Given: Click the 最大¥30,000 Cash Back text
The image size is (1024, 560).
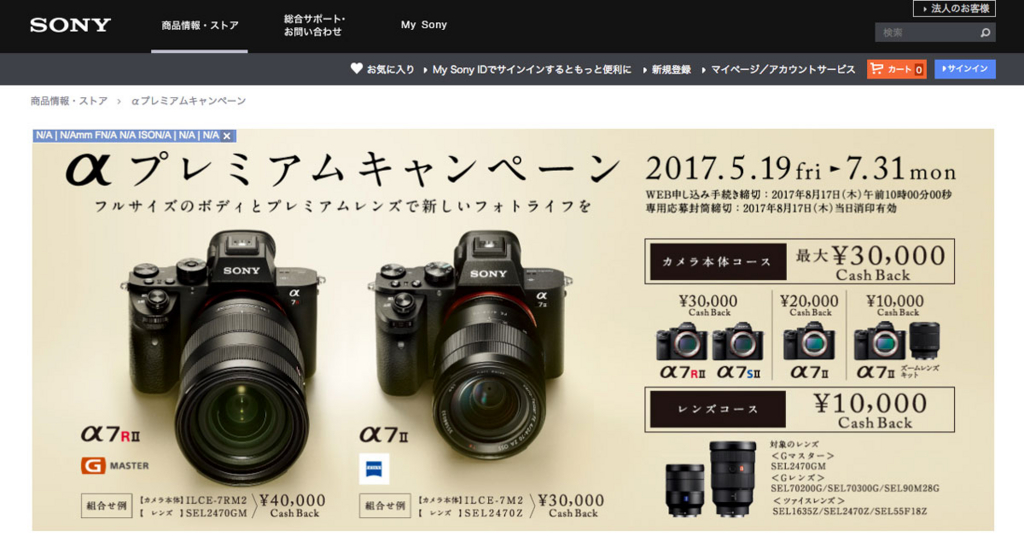Looking at the screenshot, I should click(871, 262).
